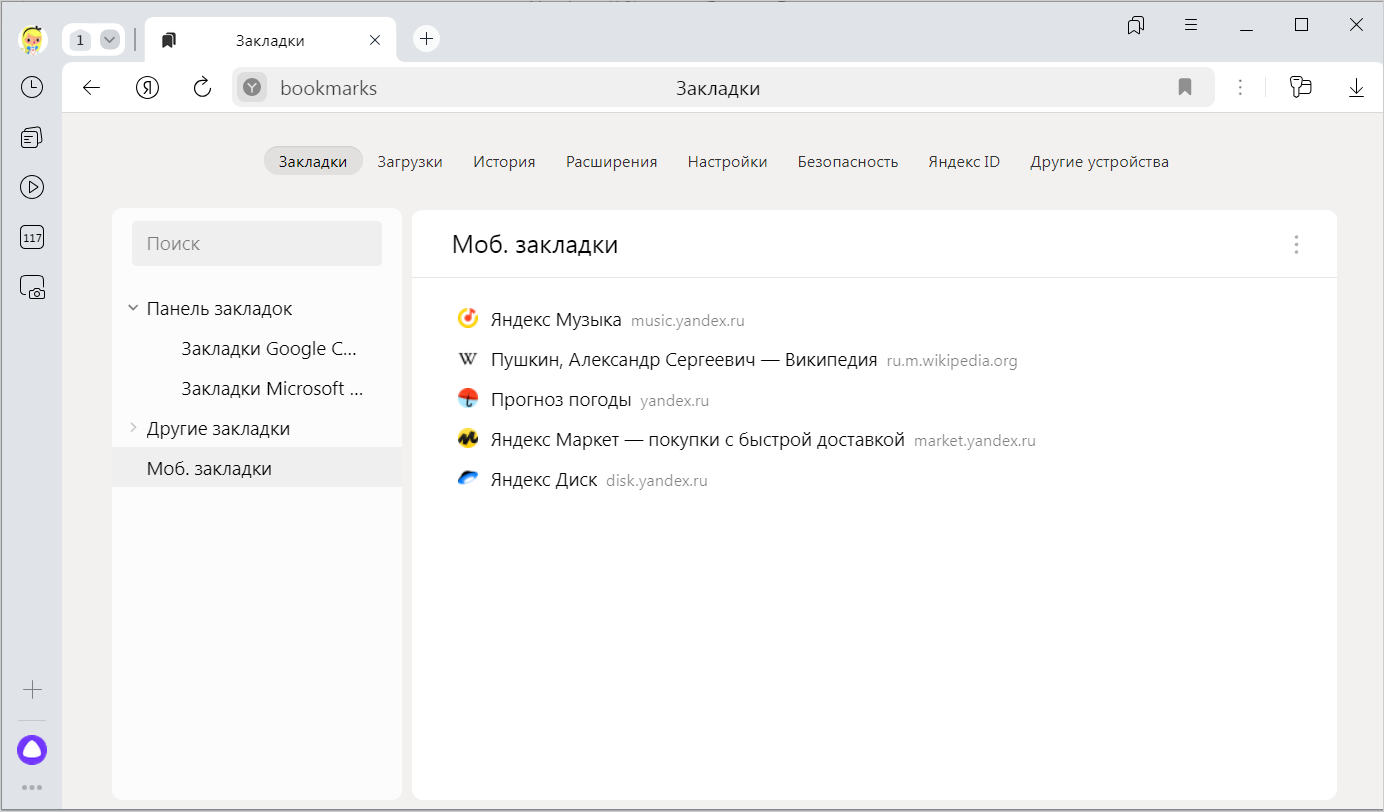Screen dimensions: 1384x812
Task: Click the Яндекс Маркет favicon
Action: (467, 439)
